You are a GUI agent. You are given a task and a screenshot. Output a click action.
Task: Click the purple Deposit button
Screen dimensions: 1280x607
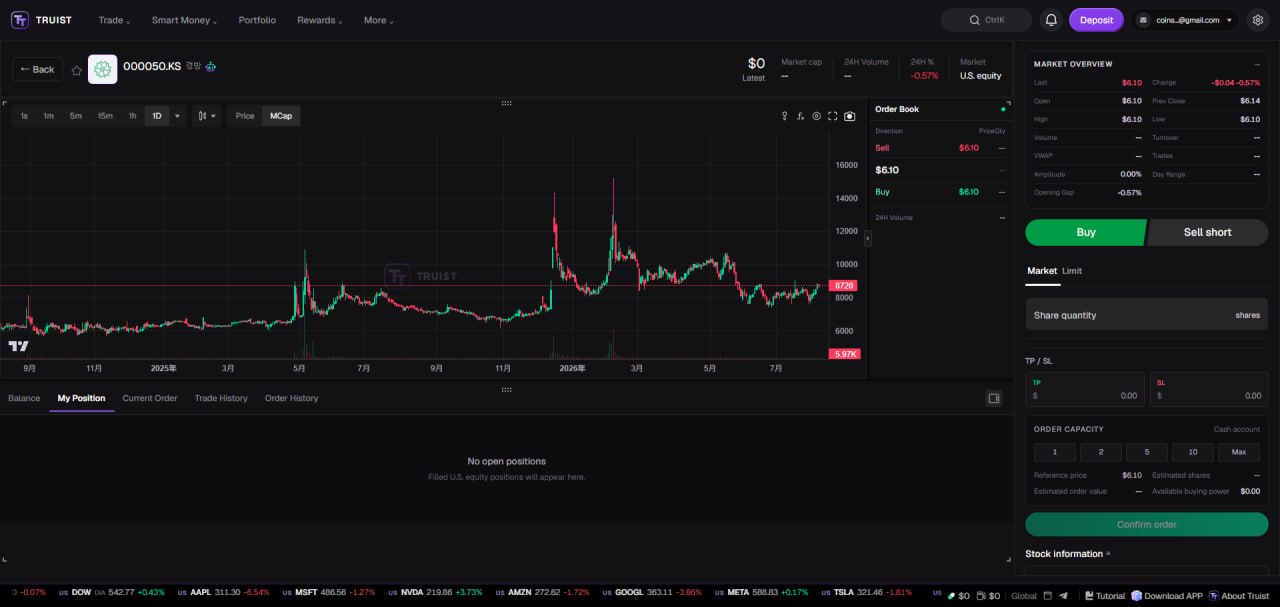[1096, 20]
